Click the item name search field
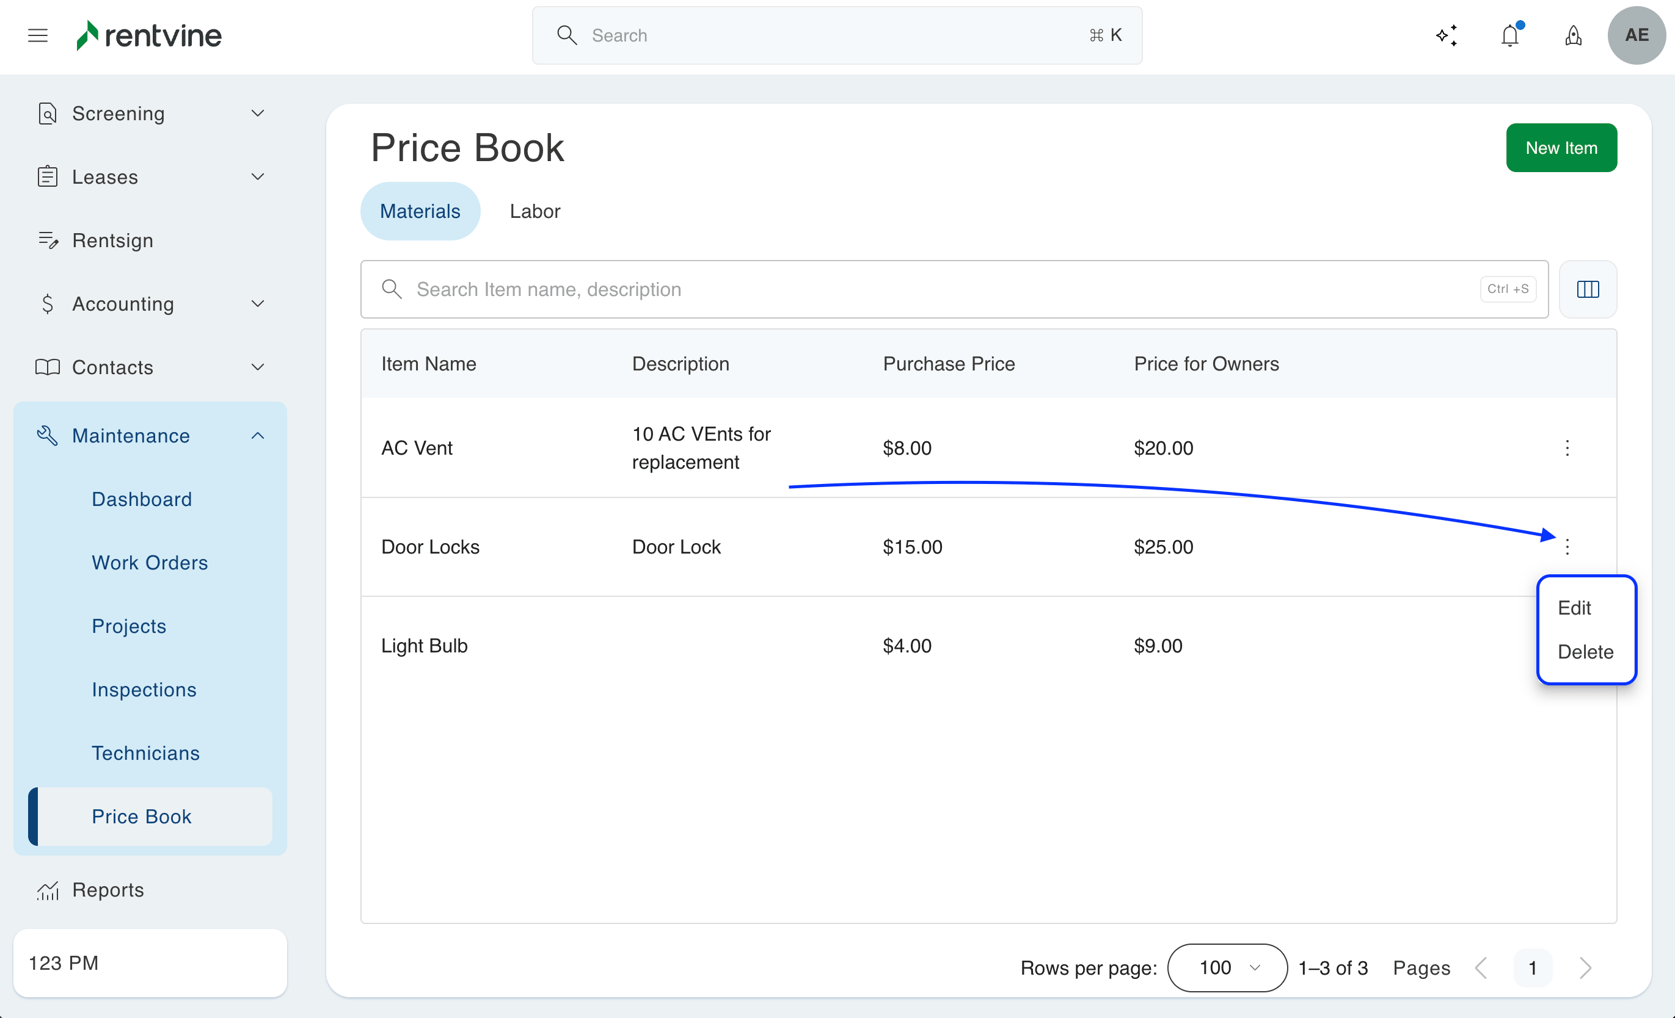The image size is (1675, 1018). click(940, 289)
